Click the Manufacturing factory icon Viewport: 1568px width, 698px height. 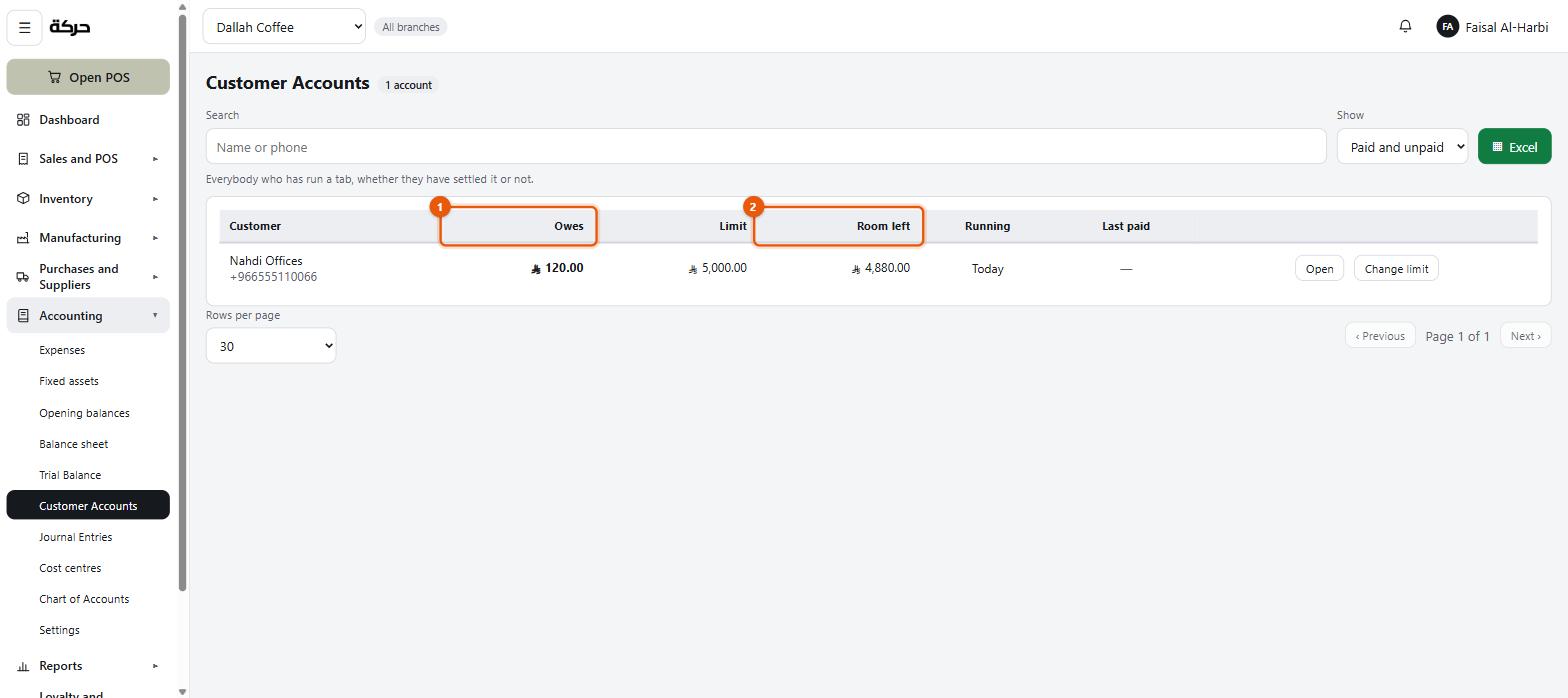tap(23, 238)
